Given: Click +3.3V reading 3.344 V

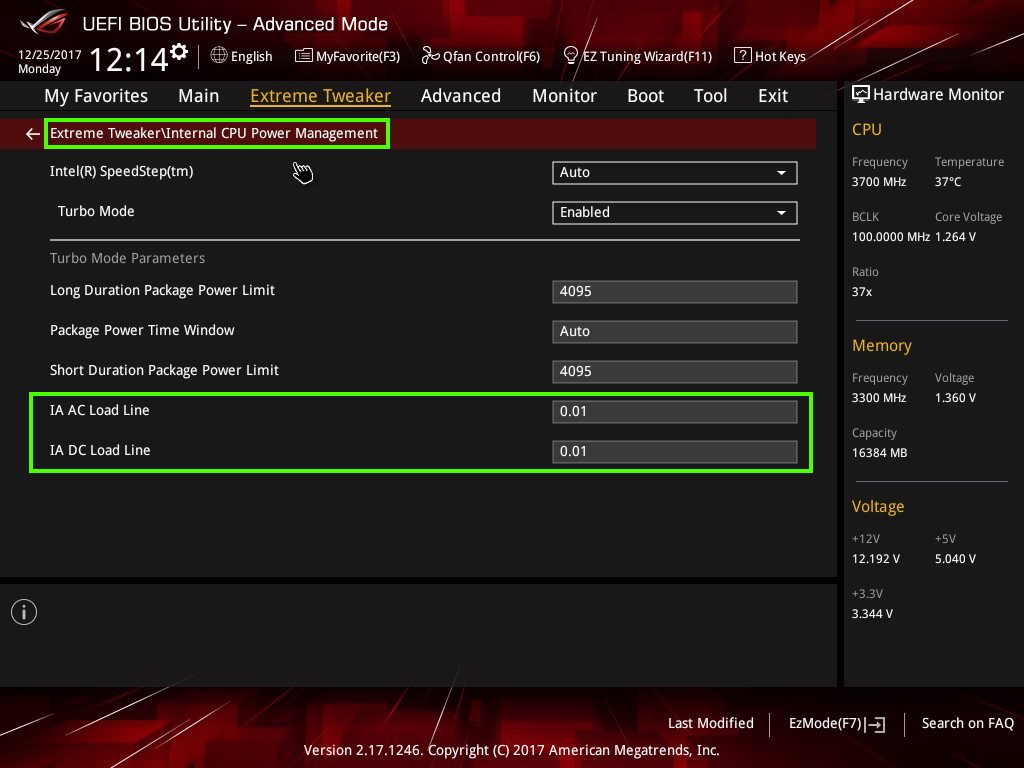Looking at the screenshot, I should pyautogui.click(x=872, y=614).
